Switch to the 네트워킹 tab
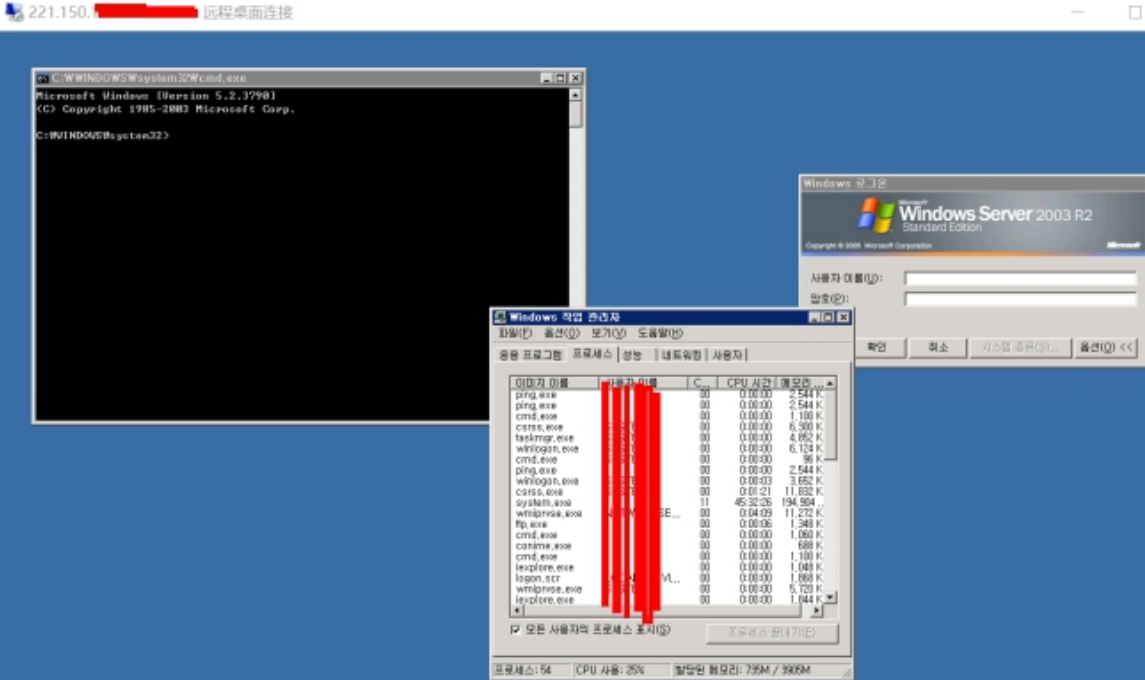1145x680 pixels. [681, 355]
